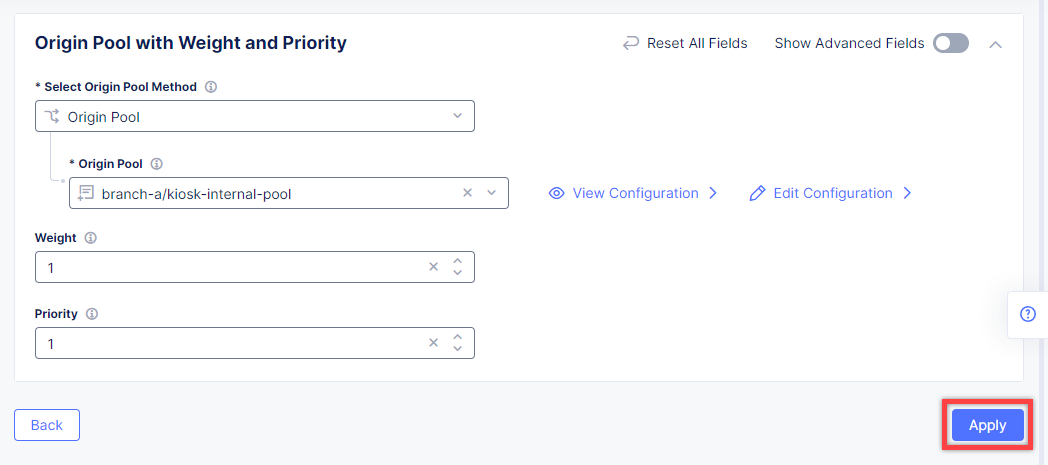
Task: Click the info icon beside Select Origin Pool Method
Action: pyautogui.click(x=211, y=87)
